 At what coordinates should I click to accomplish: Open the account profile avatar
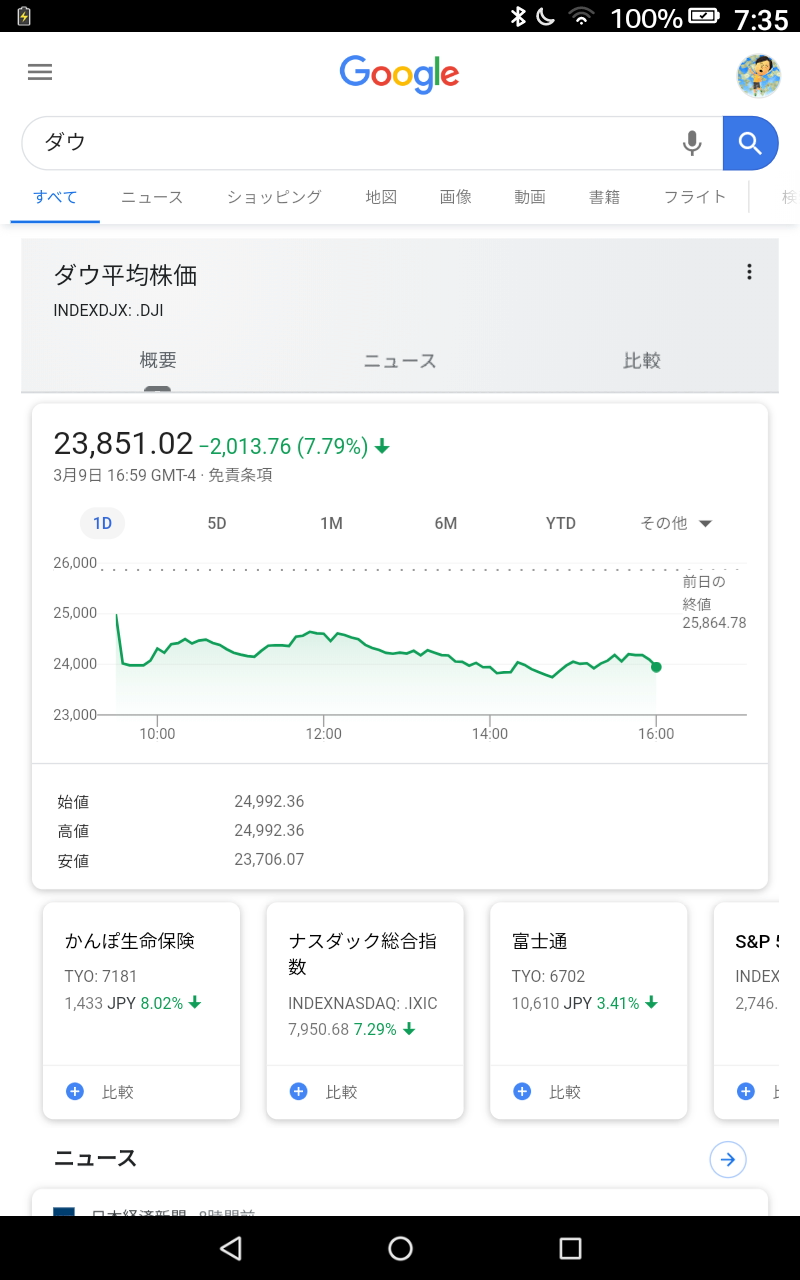pos(758,75)
